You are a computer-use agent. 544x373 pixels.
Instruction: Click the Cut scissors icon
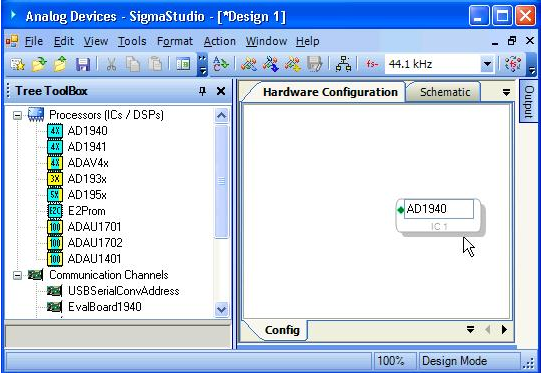111,64
